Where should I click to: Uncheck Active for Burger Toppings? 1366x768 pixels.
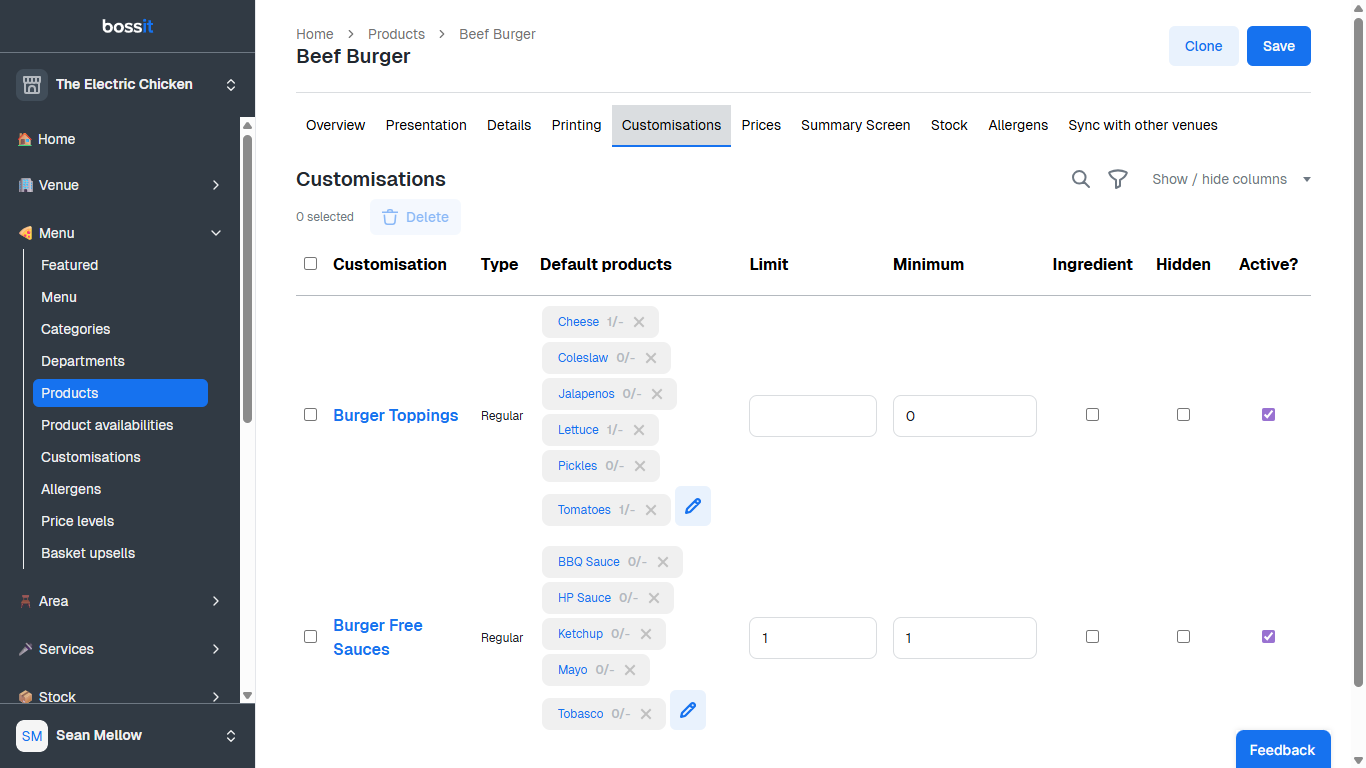1268,414
